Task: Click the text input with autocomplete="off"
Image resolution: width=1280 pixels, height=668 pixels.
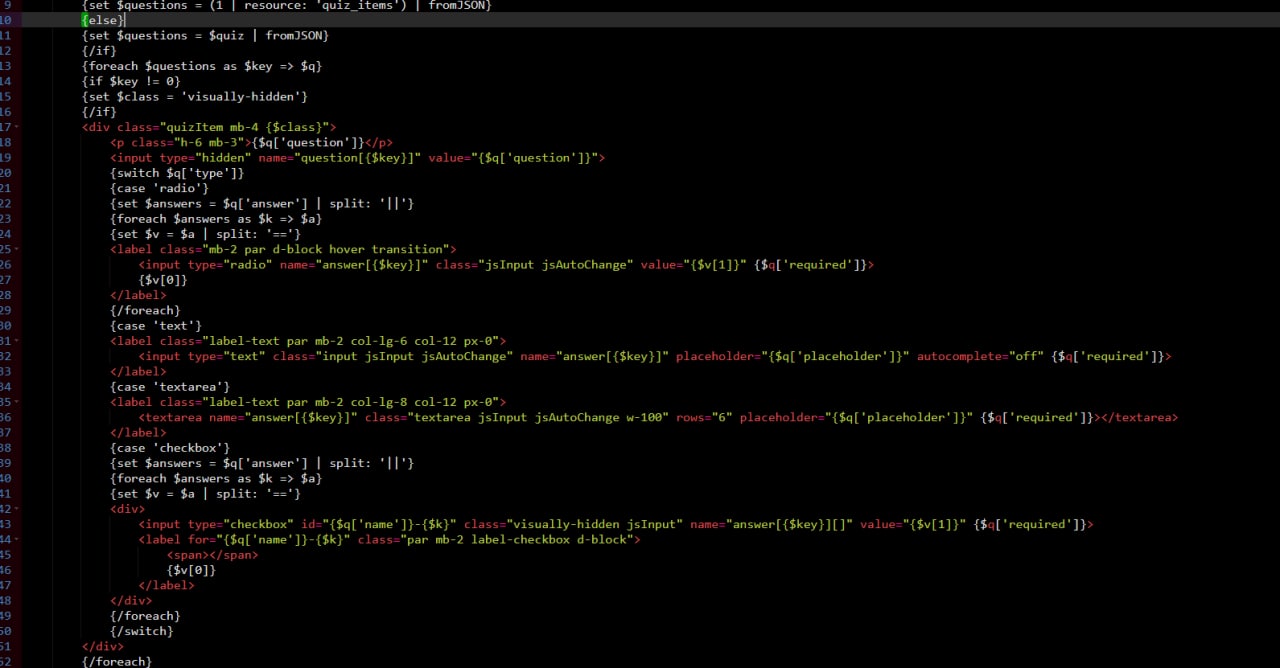Action: pos(654,356)
